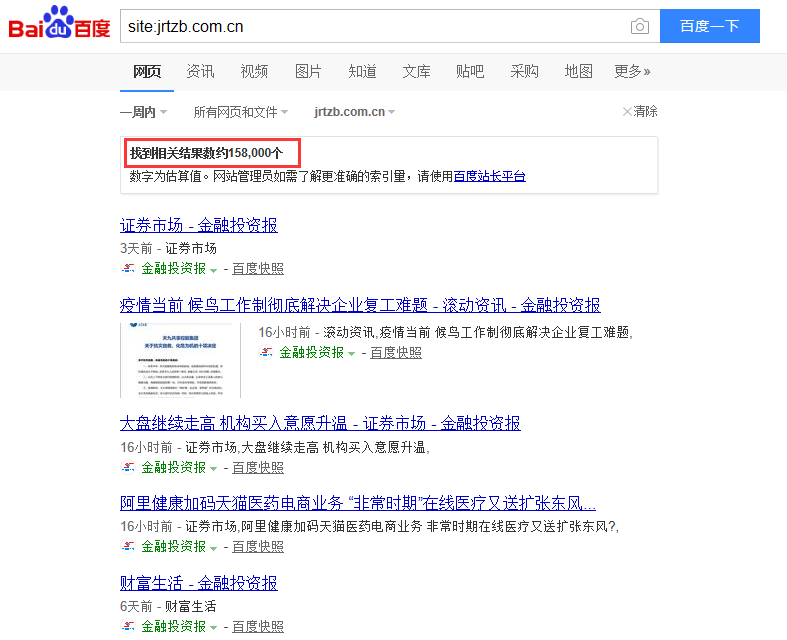Open 百度快照 for 疫情当前 result

396,352
